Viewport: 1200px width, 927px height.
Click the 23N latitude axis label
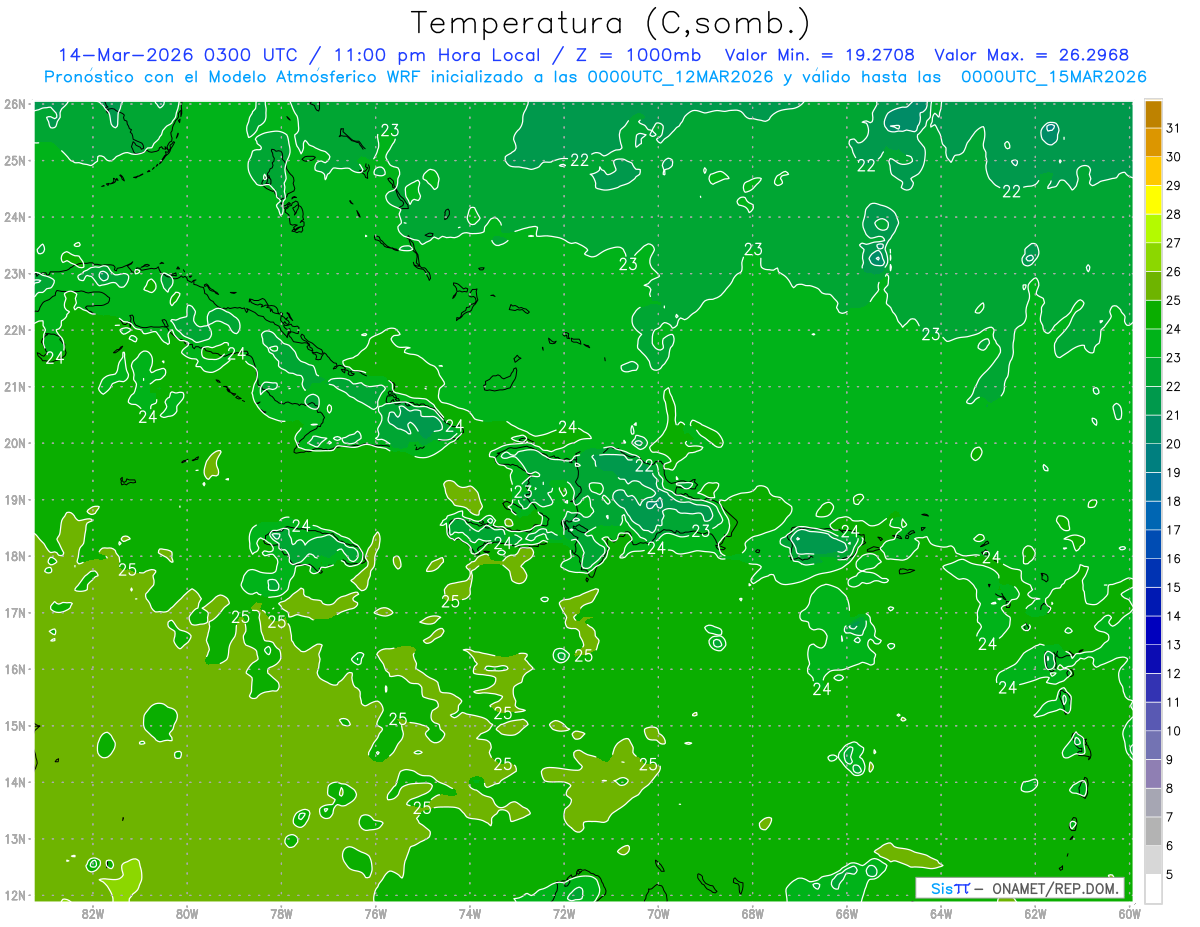coord(14,274)
